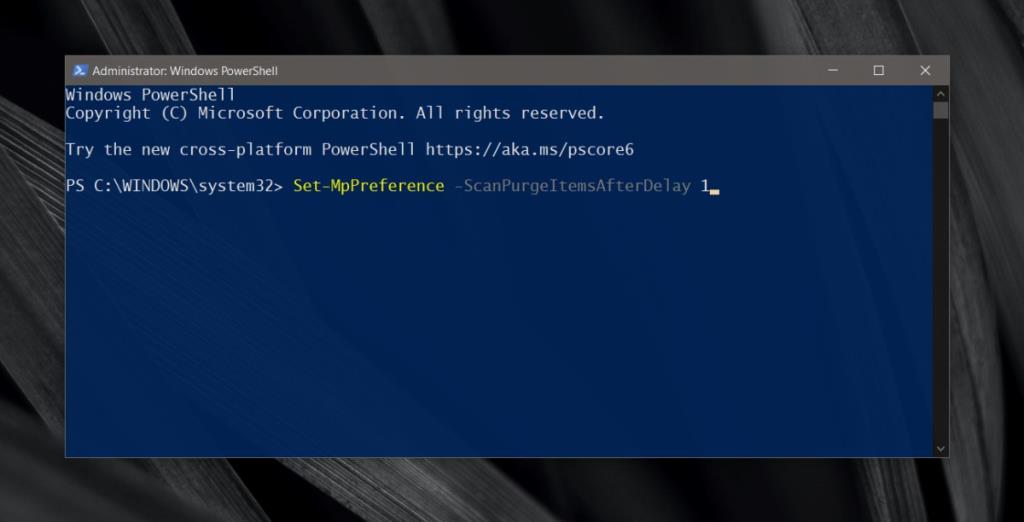Click the value 1 after the parameter

704,187
